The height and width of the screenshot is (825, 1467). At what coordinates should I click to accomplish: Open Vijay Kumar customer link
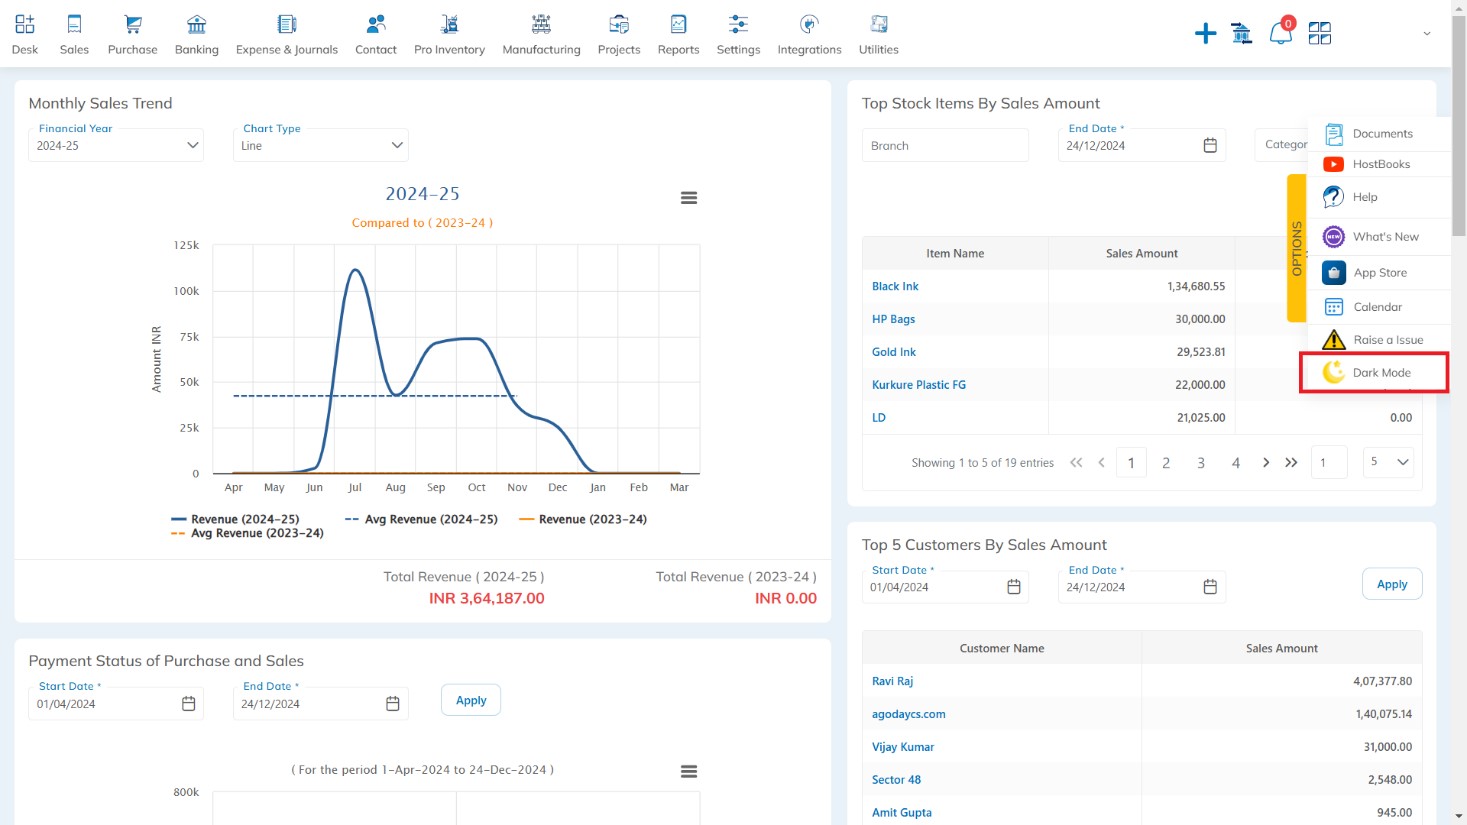903,747
